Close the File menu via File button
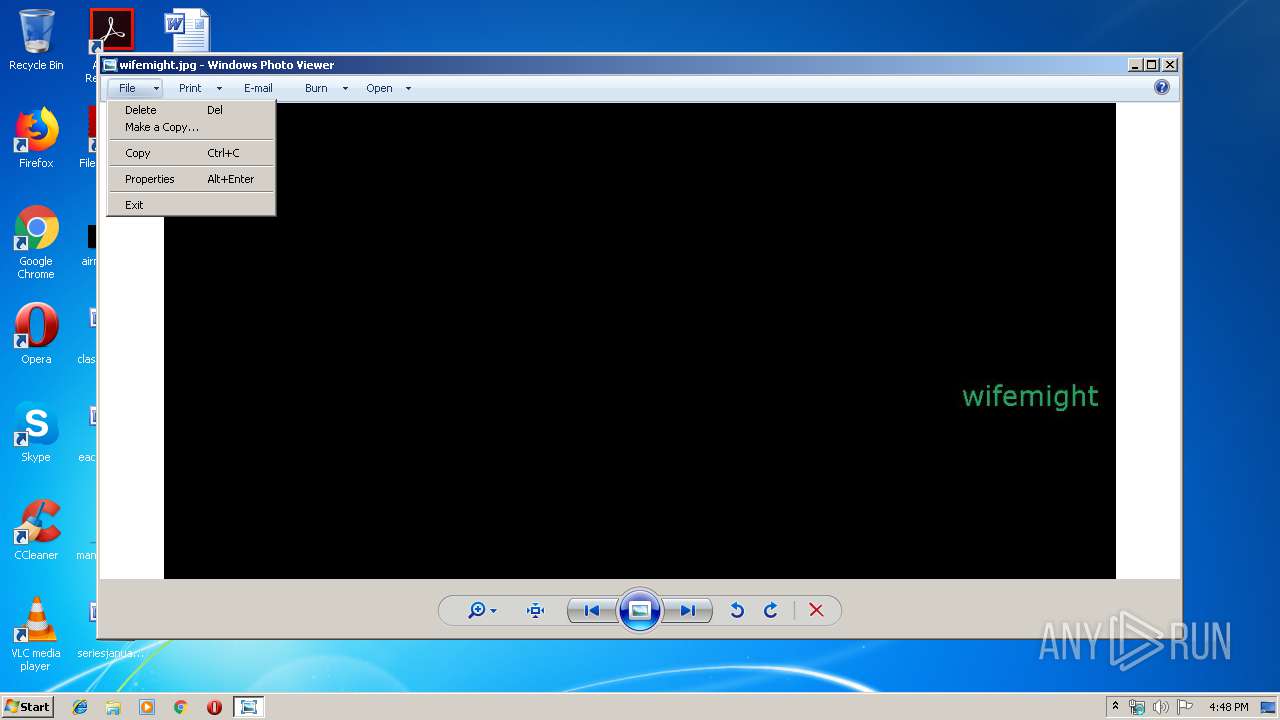The width and height of the screenshot is (1280, 720). pyautogui.click(x=136, y=88)
